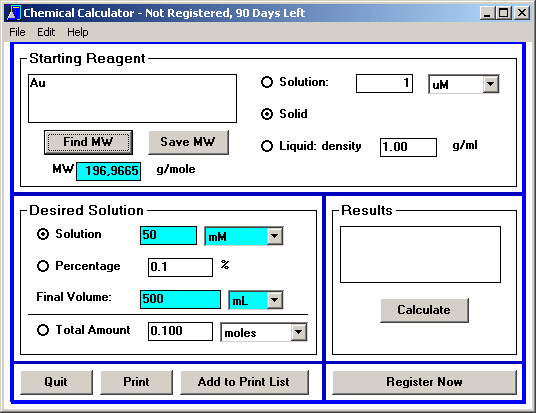
Task: Close the Chemical Calculator window
Action: [522, 13]
